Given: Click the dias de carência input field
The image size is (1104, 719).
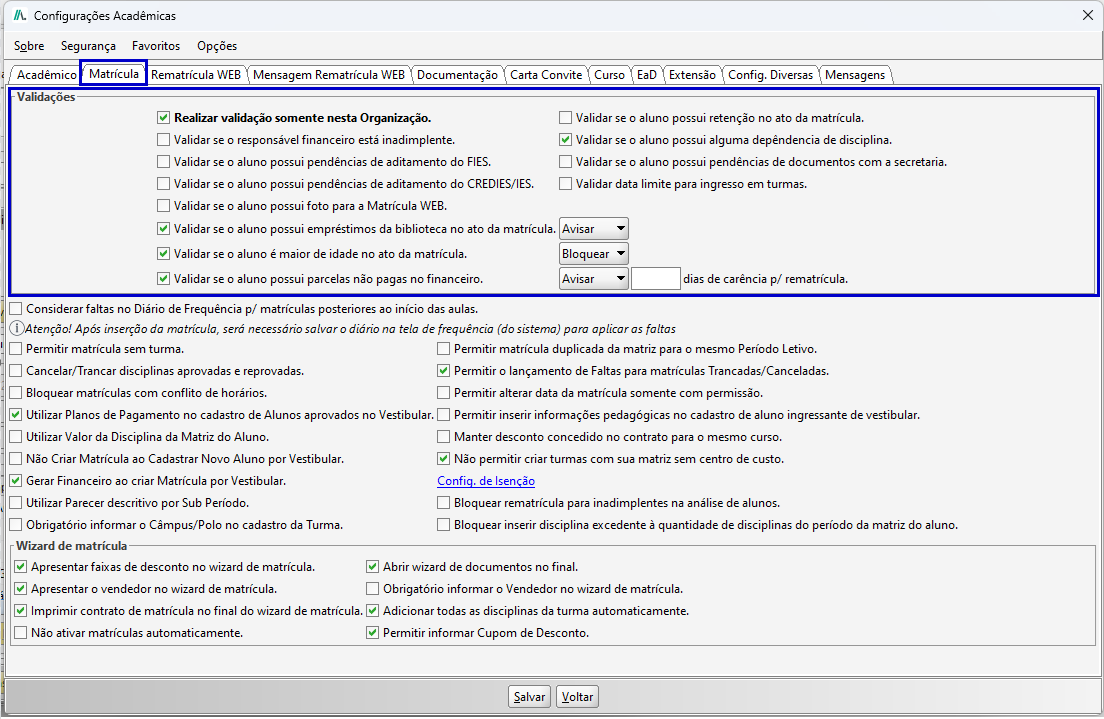Looking at the screenshot, I should pyautogui.click(x=656, y=279).
